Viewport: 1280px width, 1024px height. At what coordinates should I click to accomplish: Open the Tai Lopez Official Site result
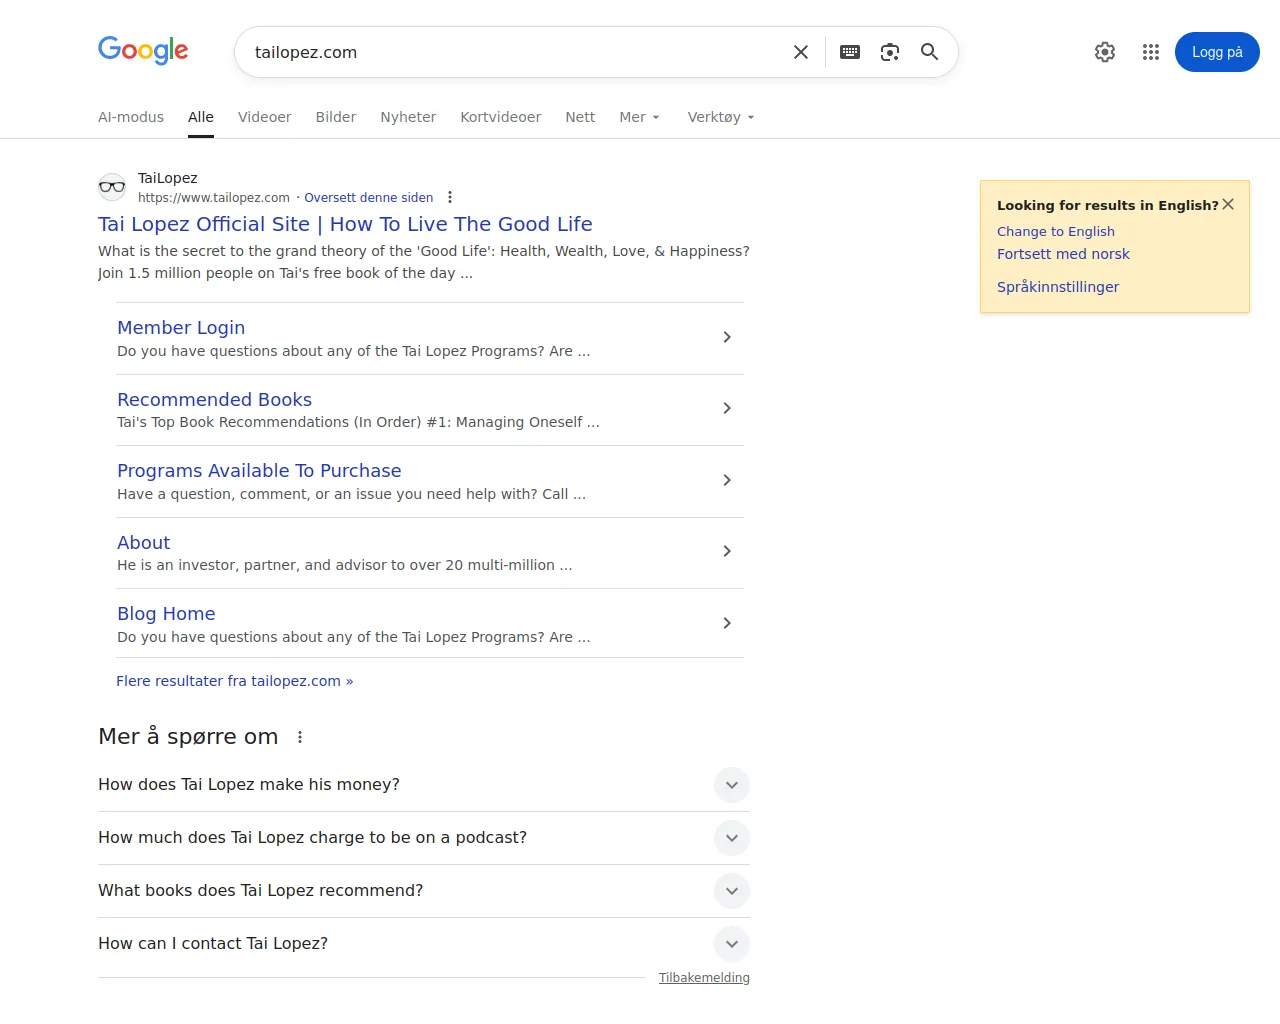(345, 224)
